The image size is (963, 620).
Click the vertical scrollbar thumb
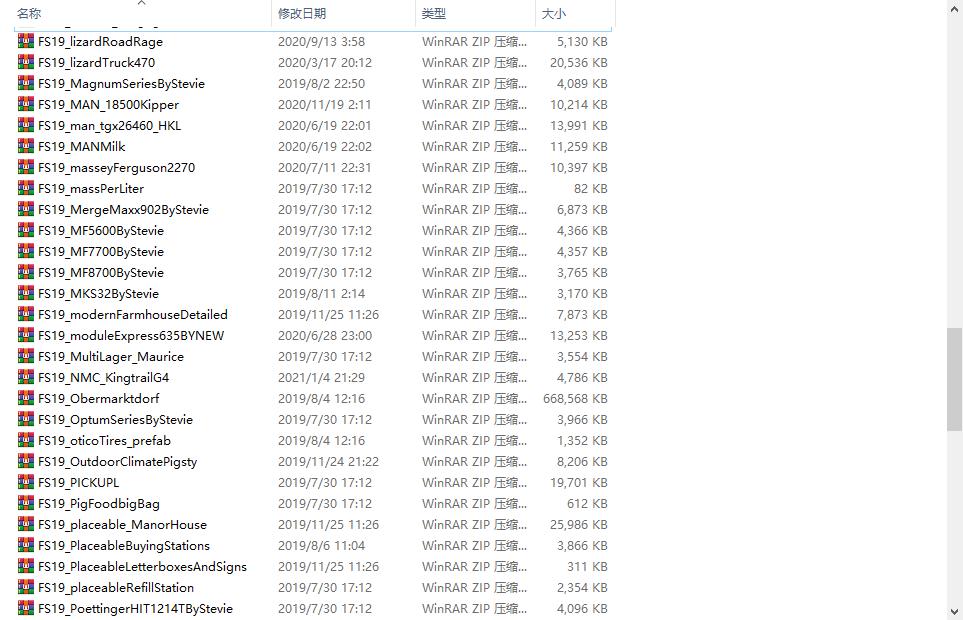tap(954, 379)
